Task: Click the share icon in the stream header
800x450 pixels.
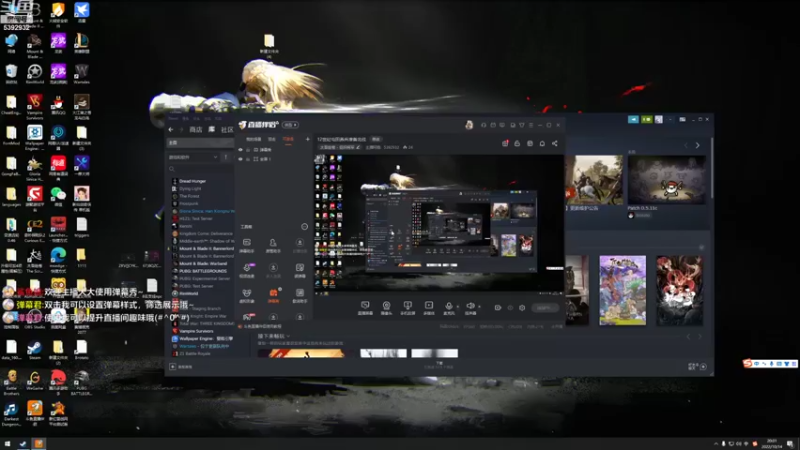Action: (x=555, y=143)
